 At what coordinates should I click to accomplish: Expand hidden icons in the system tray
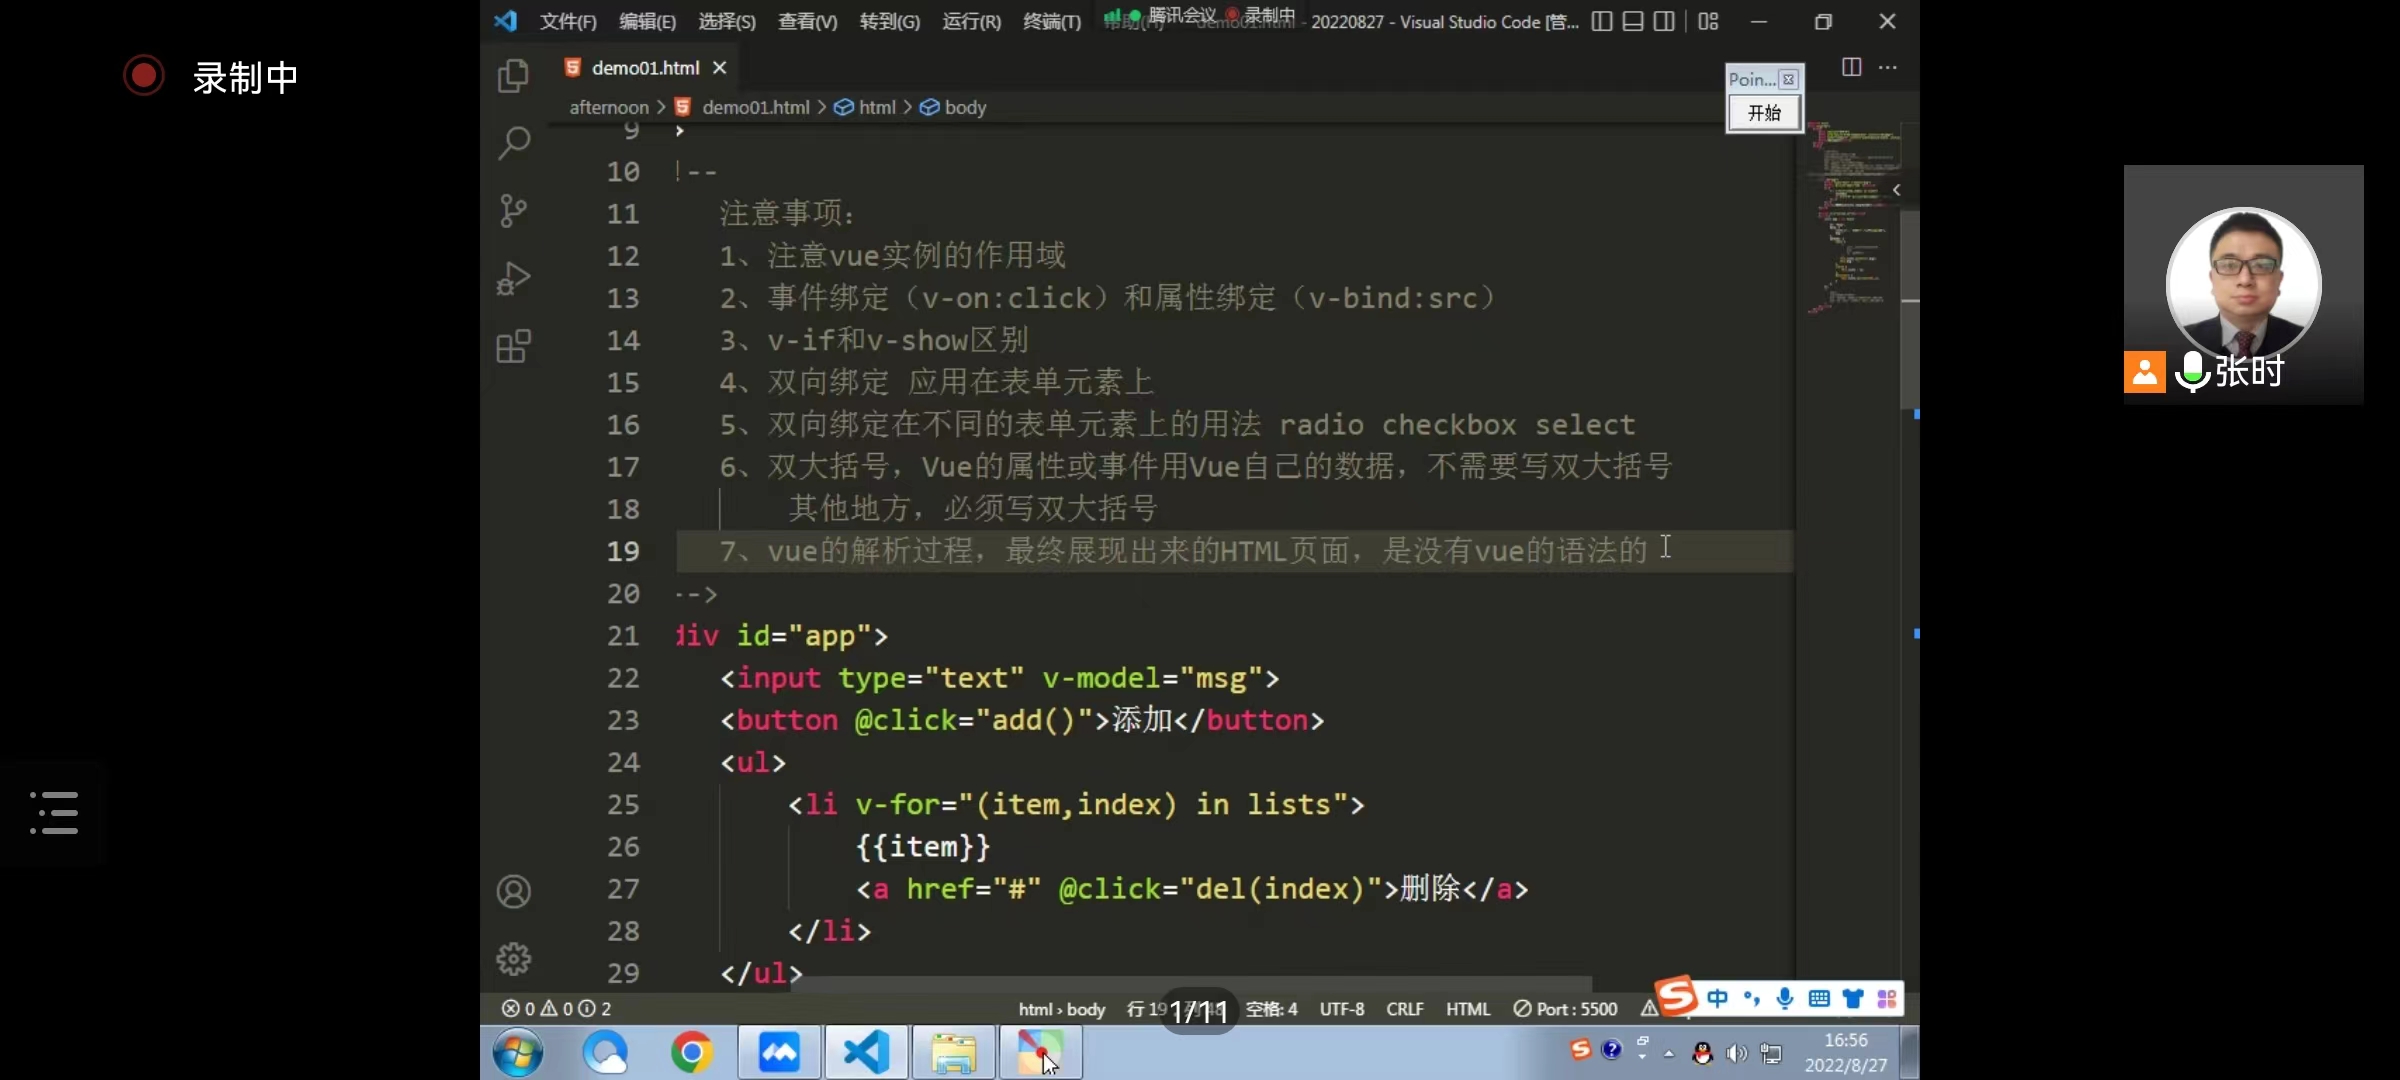(1669, 1052)
